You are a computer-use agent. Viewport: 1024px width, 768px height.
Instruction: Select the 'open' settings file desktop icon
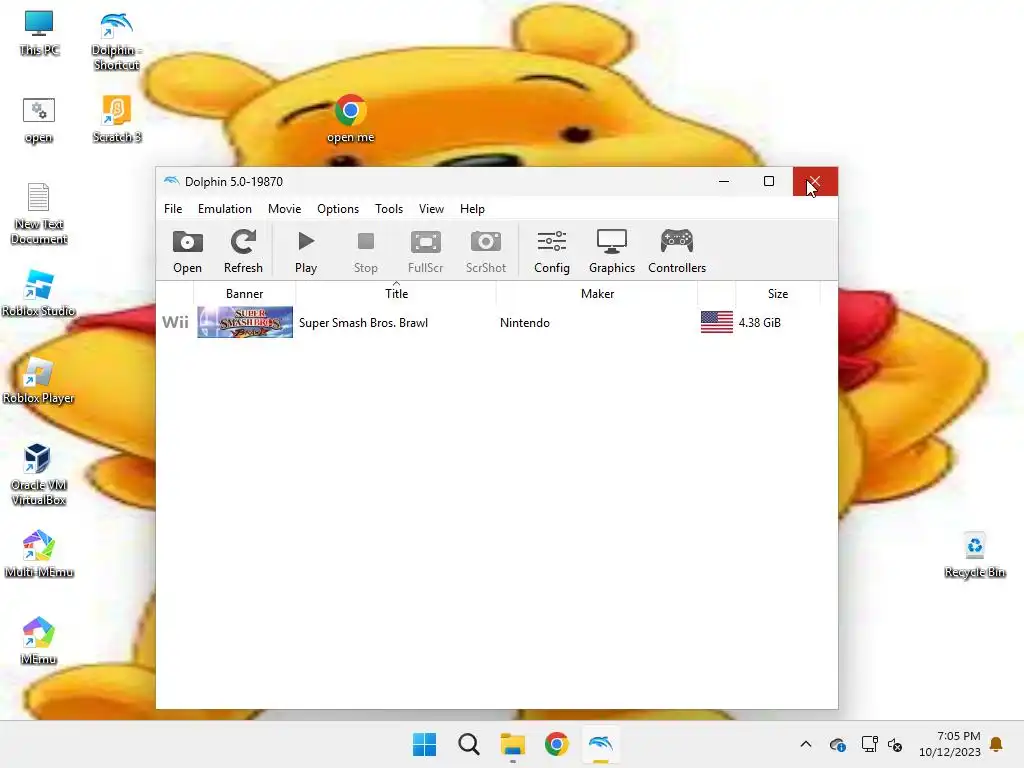pyautogui.click(x=39, y=120)
